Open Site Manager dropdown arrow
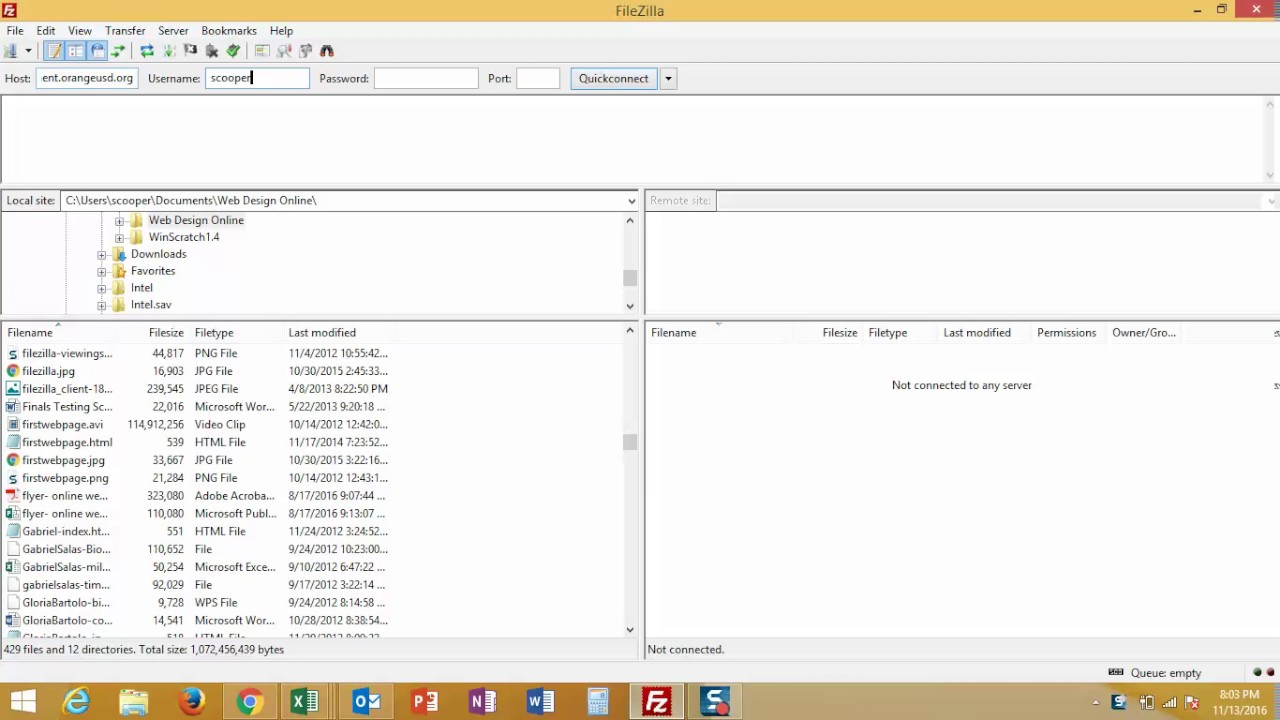 (28, 51)
